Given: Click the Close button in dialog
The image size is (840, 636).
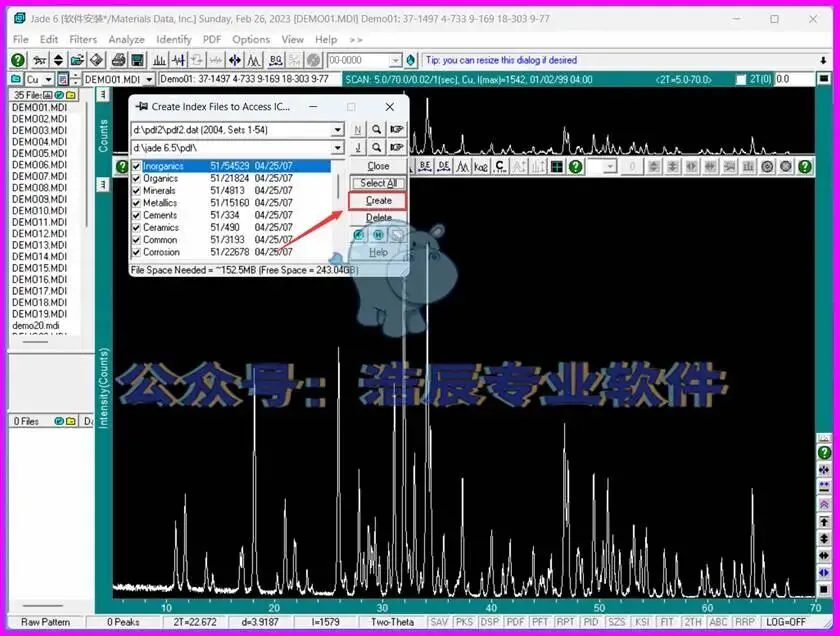Looking at the screenshot, I should click(378, 166).
